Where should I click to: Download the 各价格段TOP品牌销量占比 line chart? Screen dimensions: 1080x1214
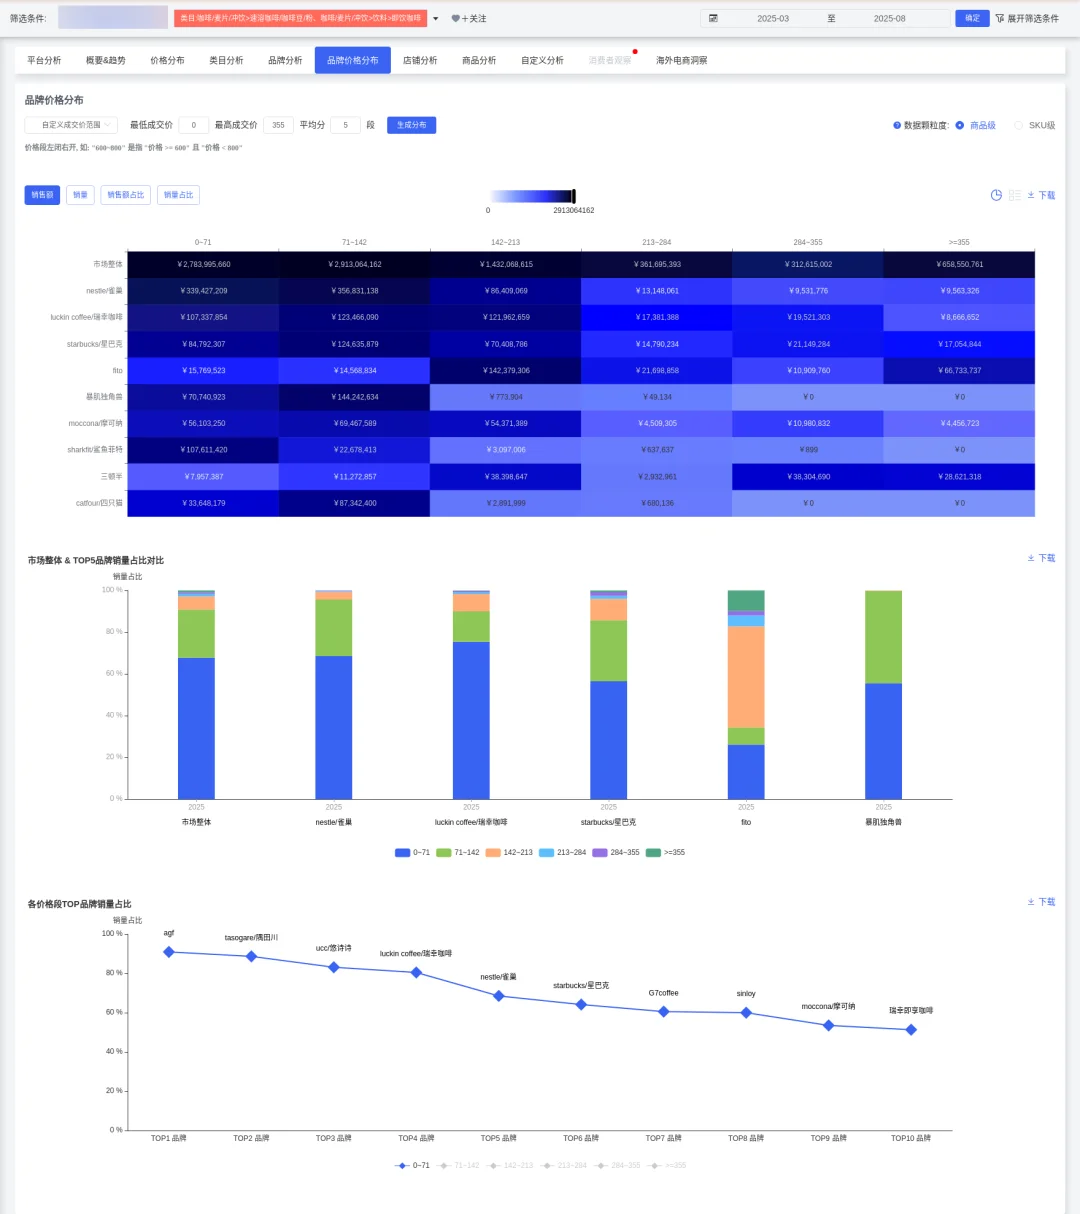click(1041, 902)
